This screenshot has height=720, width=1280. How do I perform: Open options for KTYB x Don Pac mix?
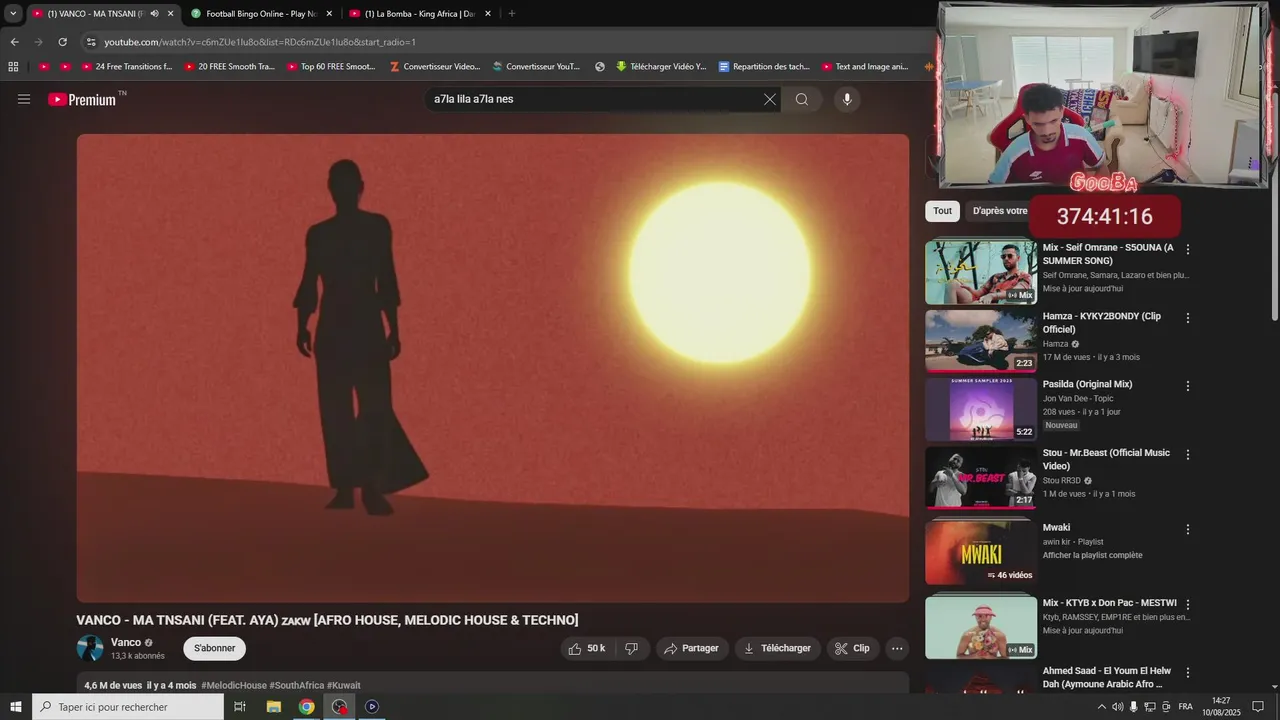pos(1188,605)
